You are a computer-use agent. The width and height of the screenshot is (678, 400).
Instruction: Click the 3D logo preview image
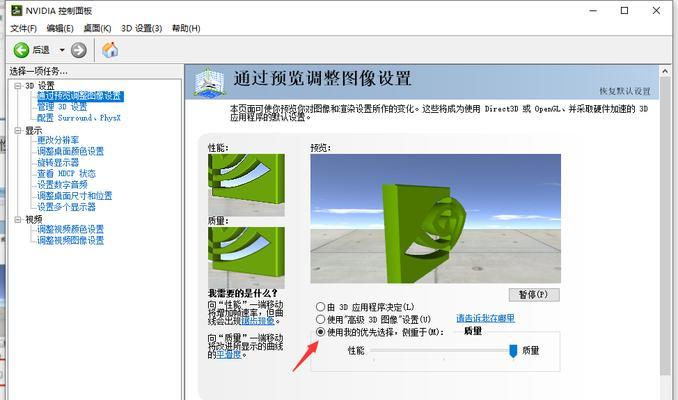pos(435,219)
